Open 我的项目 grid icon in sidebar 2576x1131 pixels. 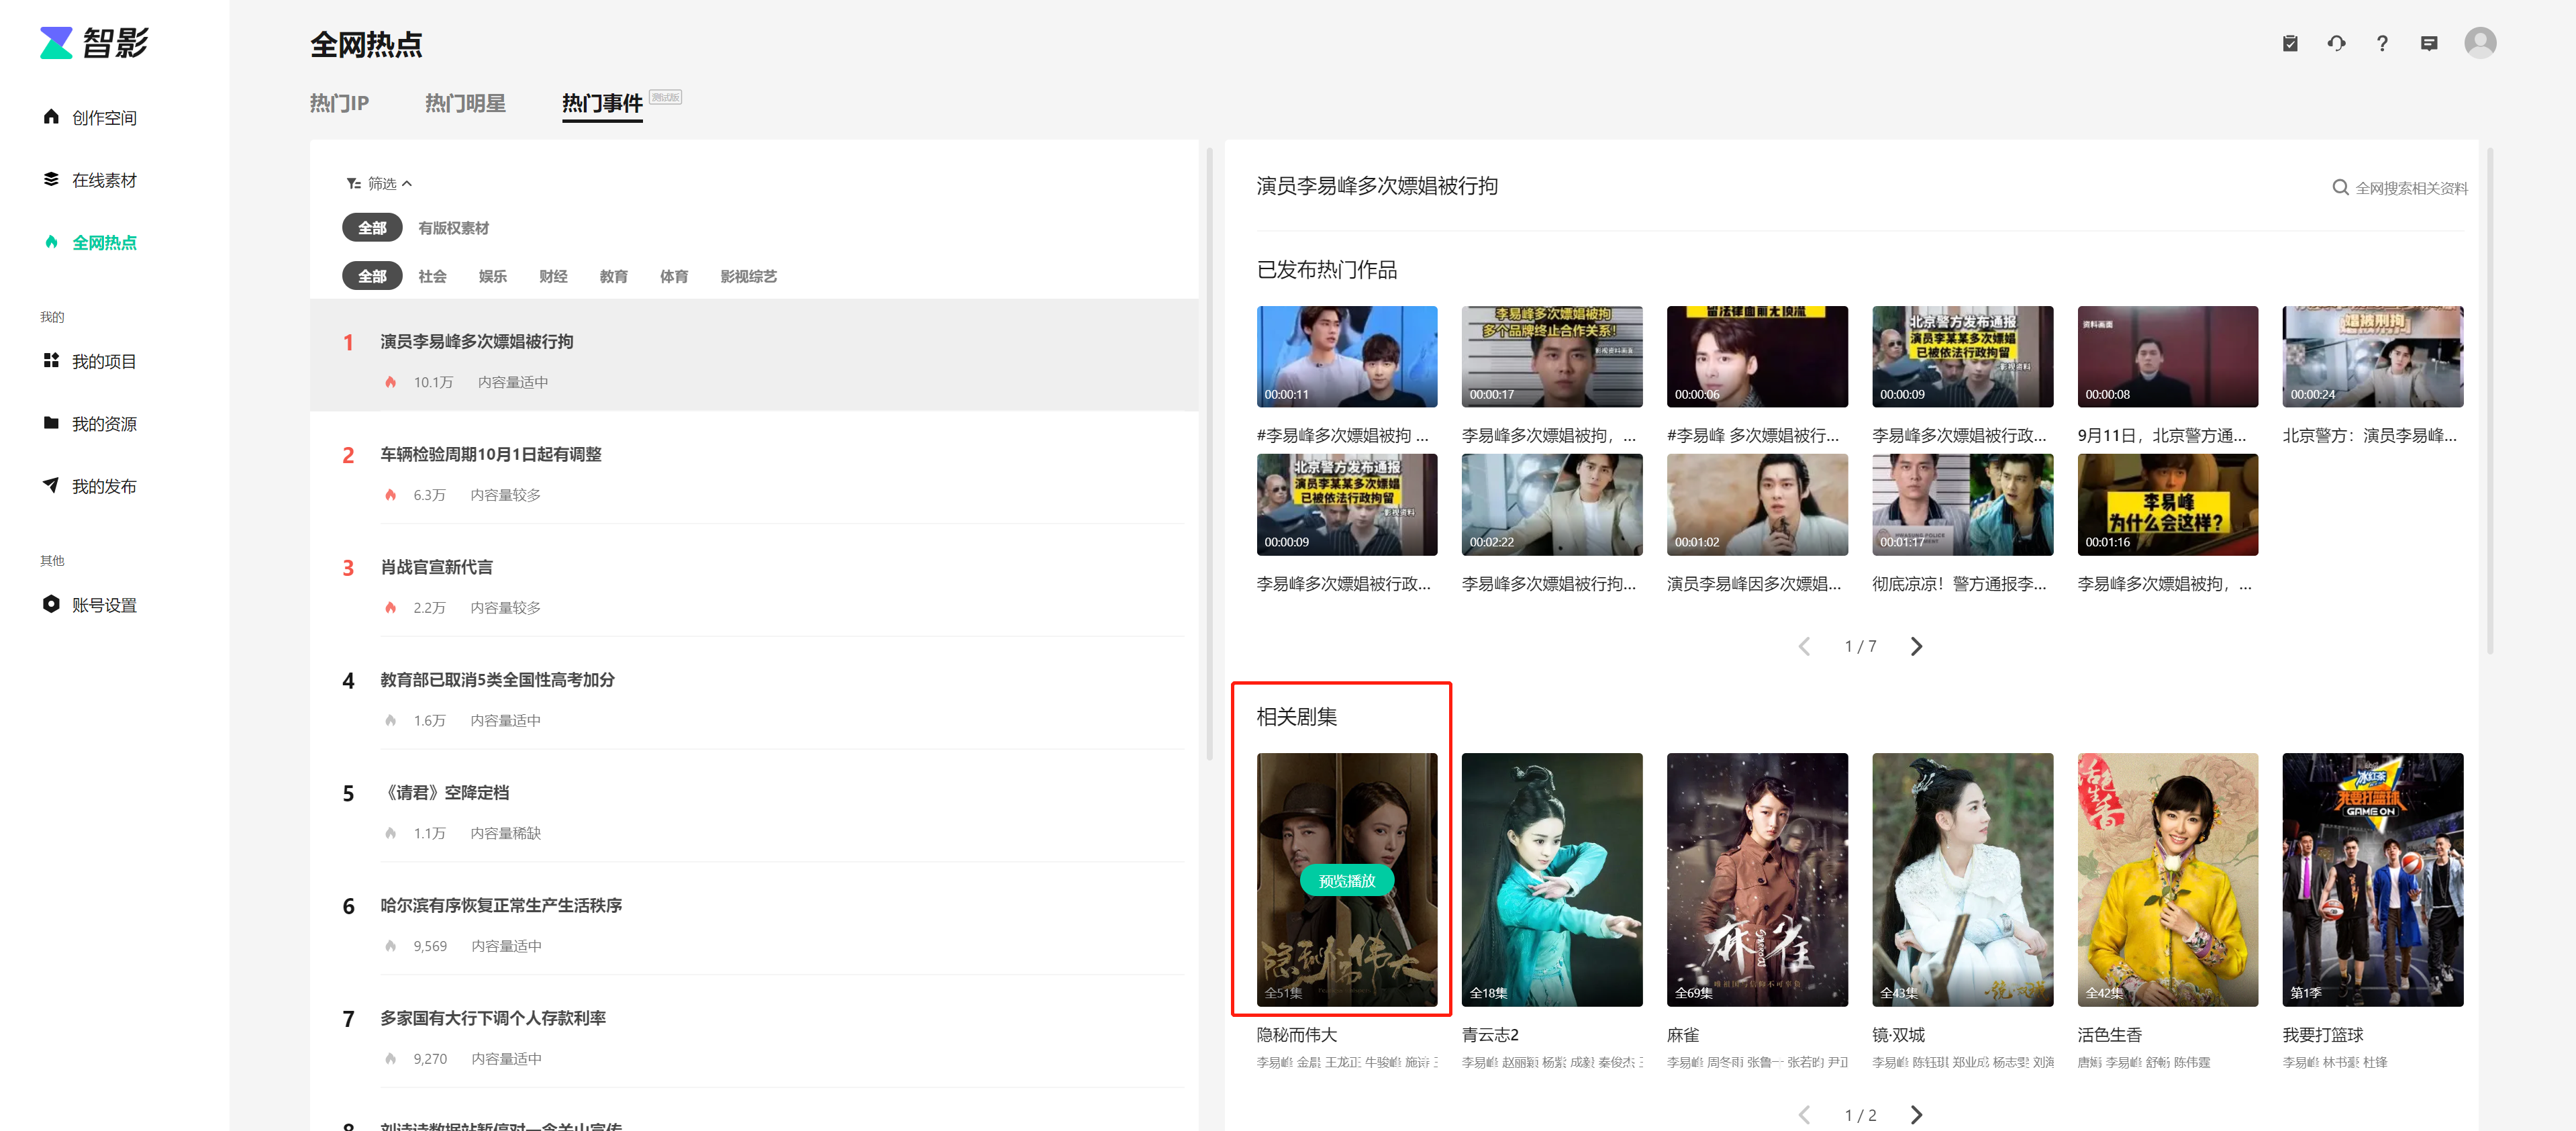pyautogui.click(x=51, y=360)
